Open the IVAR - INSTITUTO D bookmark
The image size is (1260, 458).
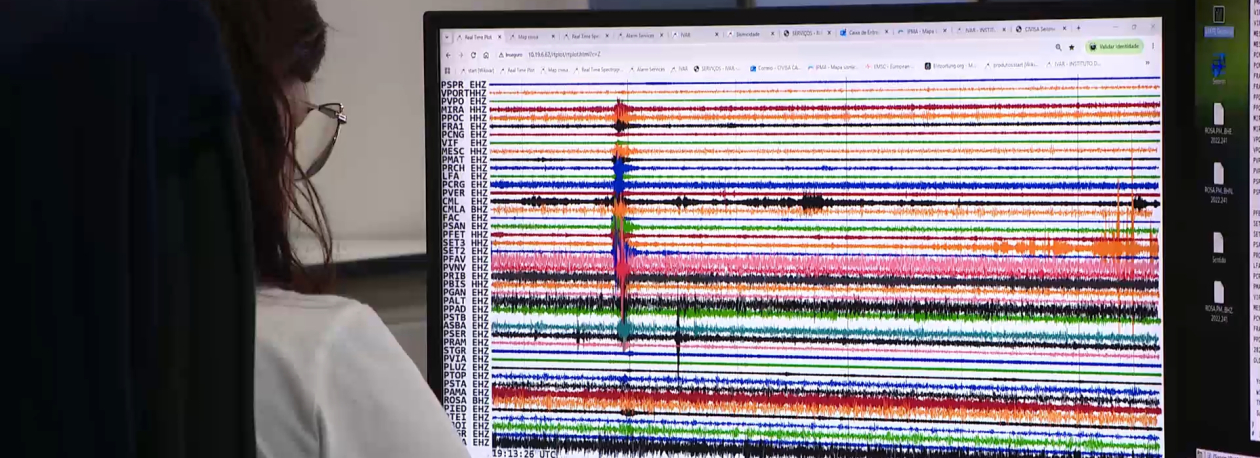tap(1073, 64)
